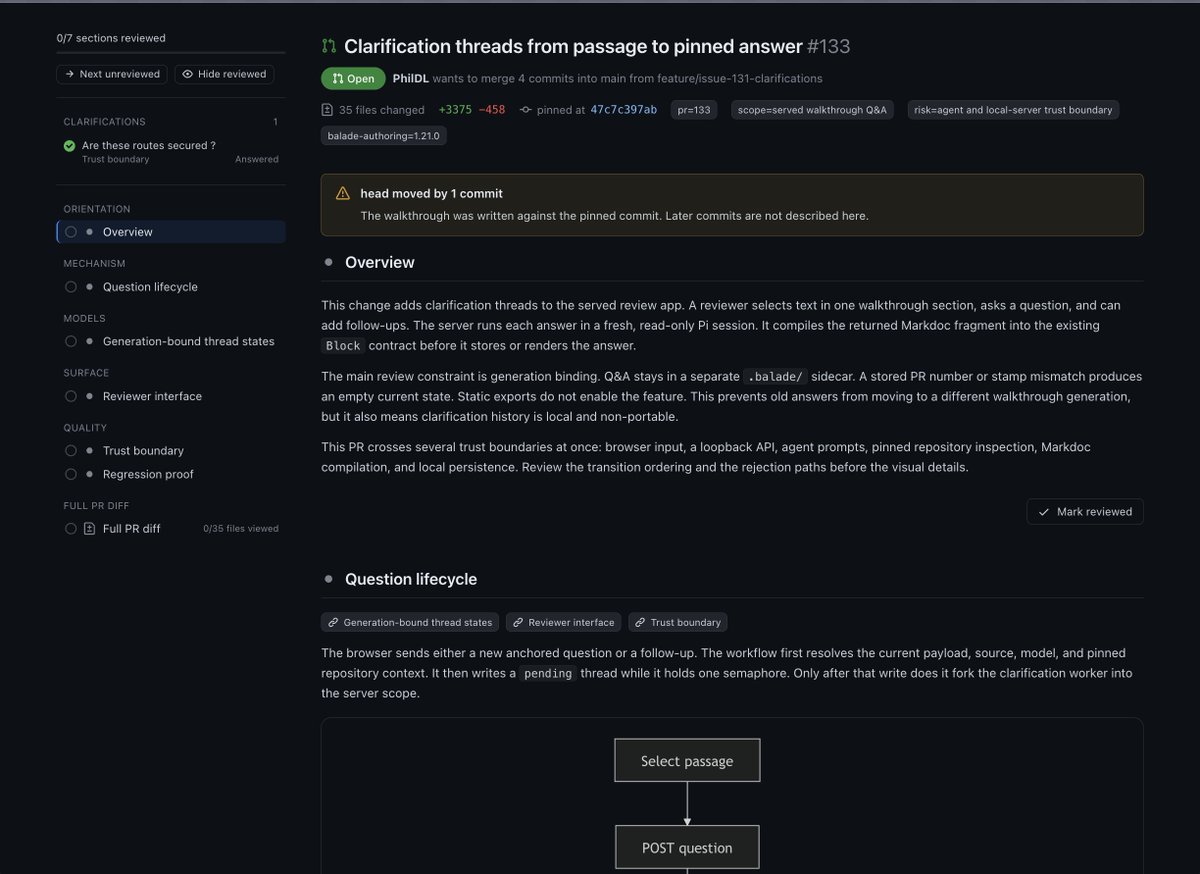Click the 'risk=agent and local-server trust boundary' tag

click(1013, 110)
